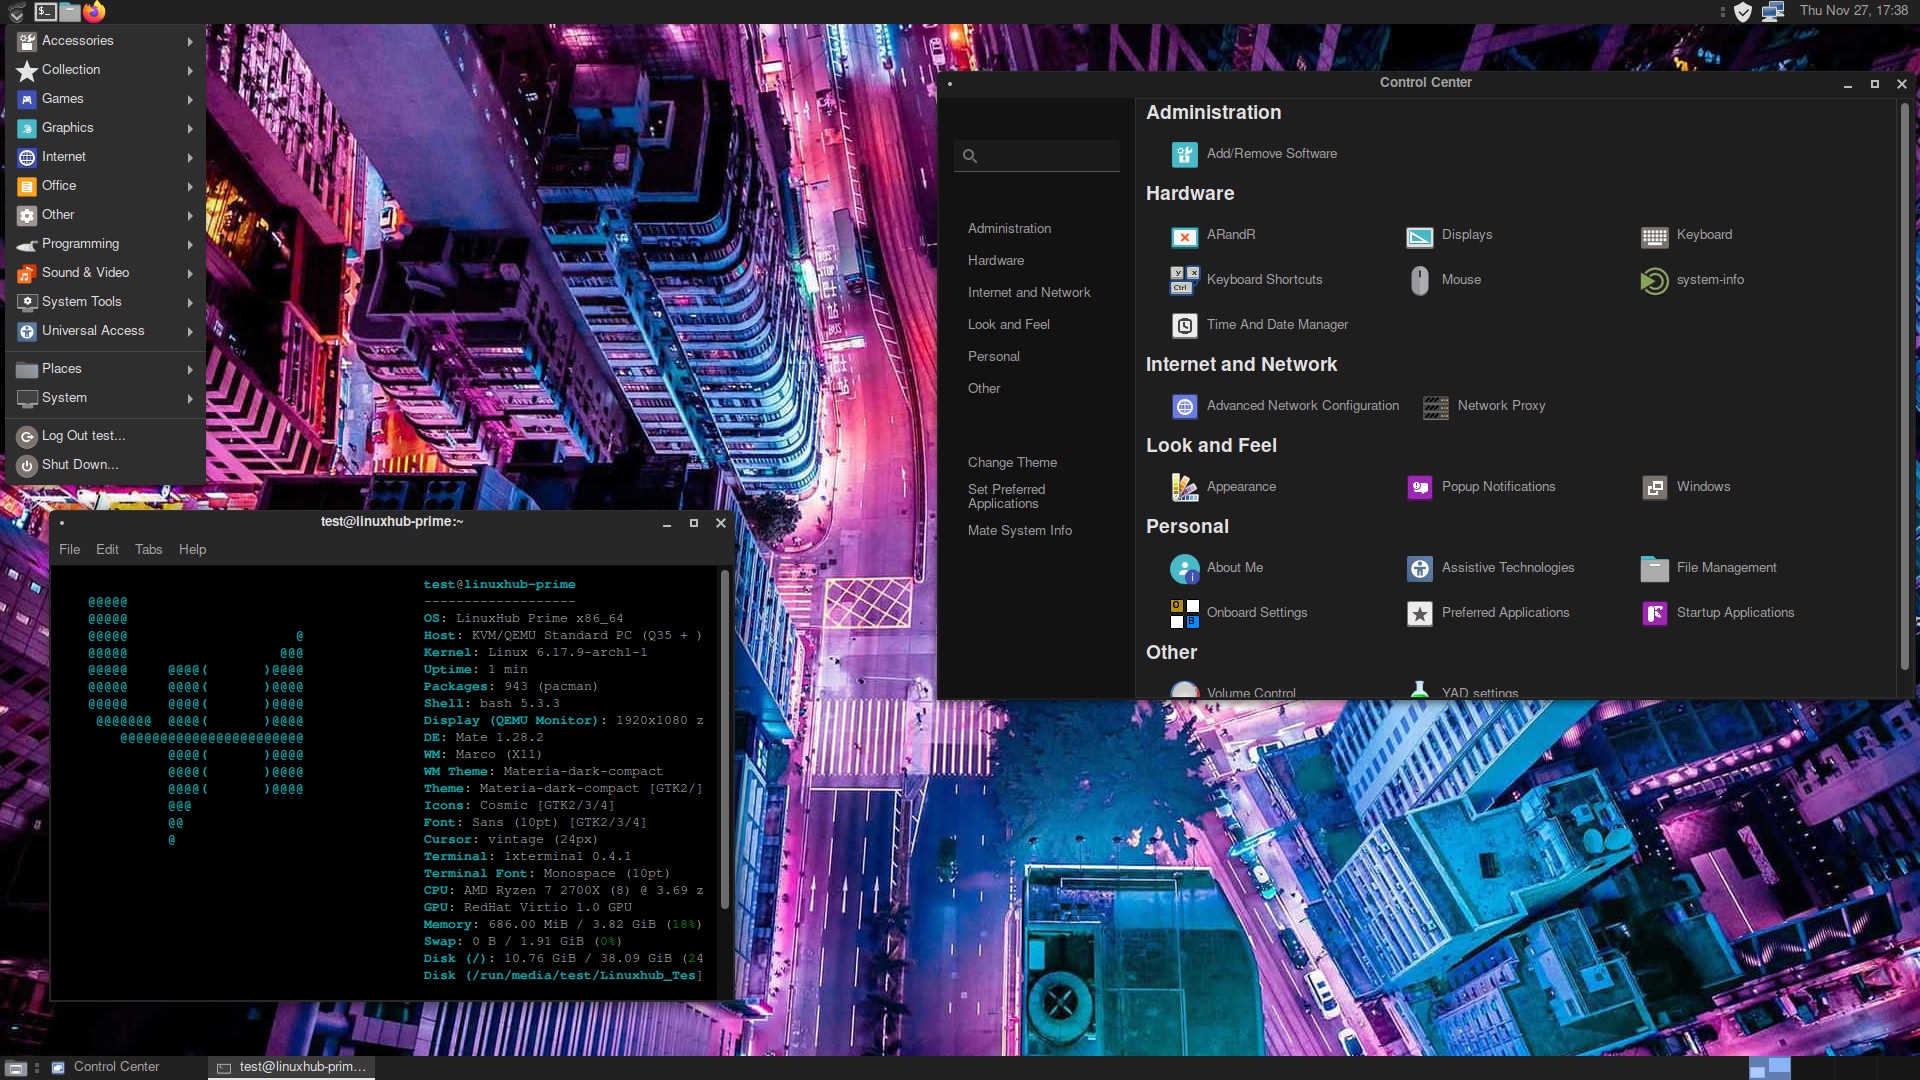Open ARandR from the Hardware section

pos(1229,235)
